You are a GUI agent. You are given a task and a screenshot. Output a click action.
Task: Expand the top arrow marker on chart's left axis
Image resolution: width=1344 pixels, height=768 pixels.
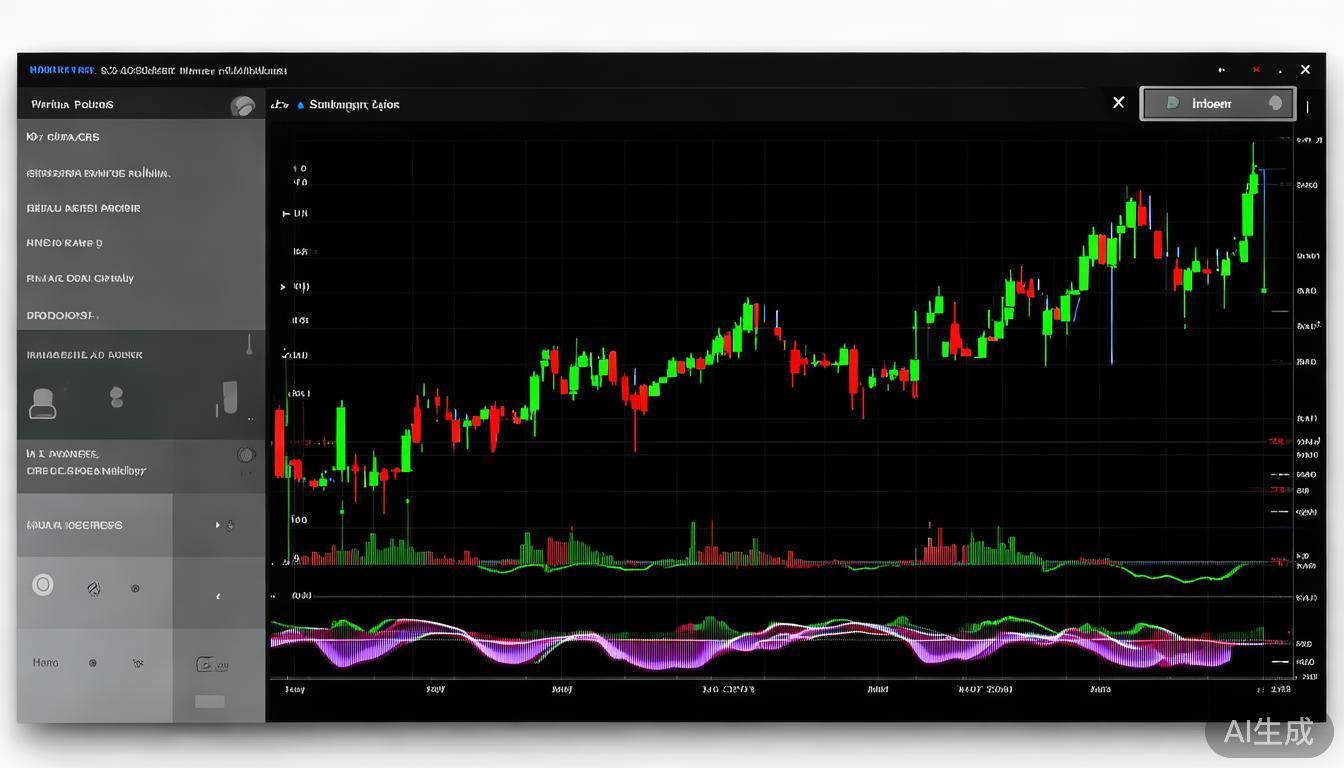click(286, 213)
